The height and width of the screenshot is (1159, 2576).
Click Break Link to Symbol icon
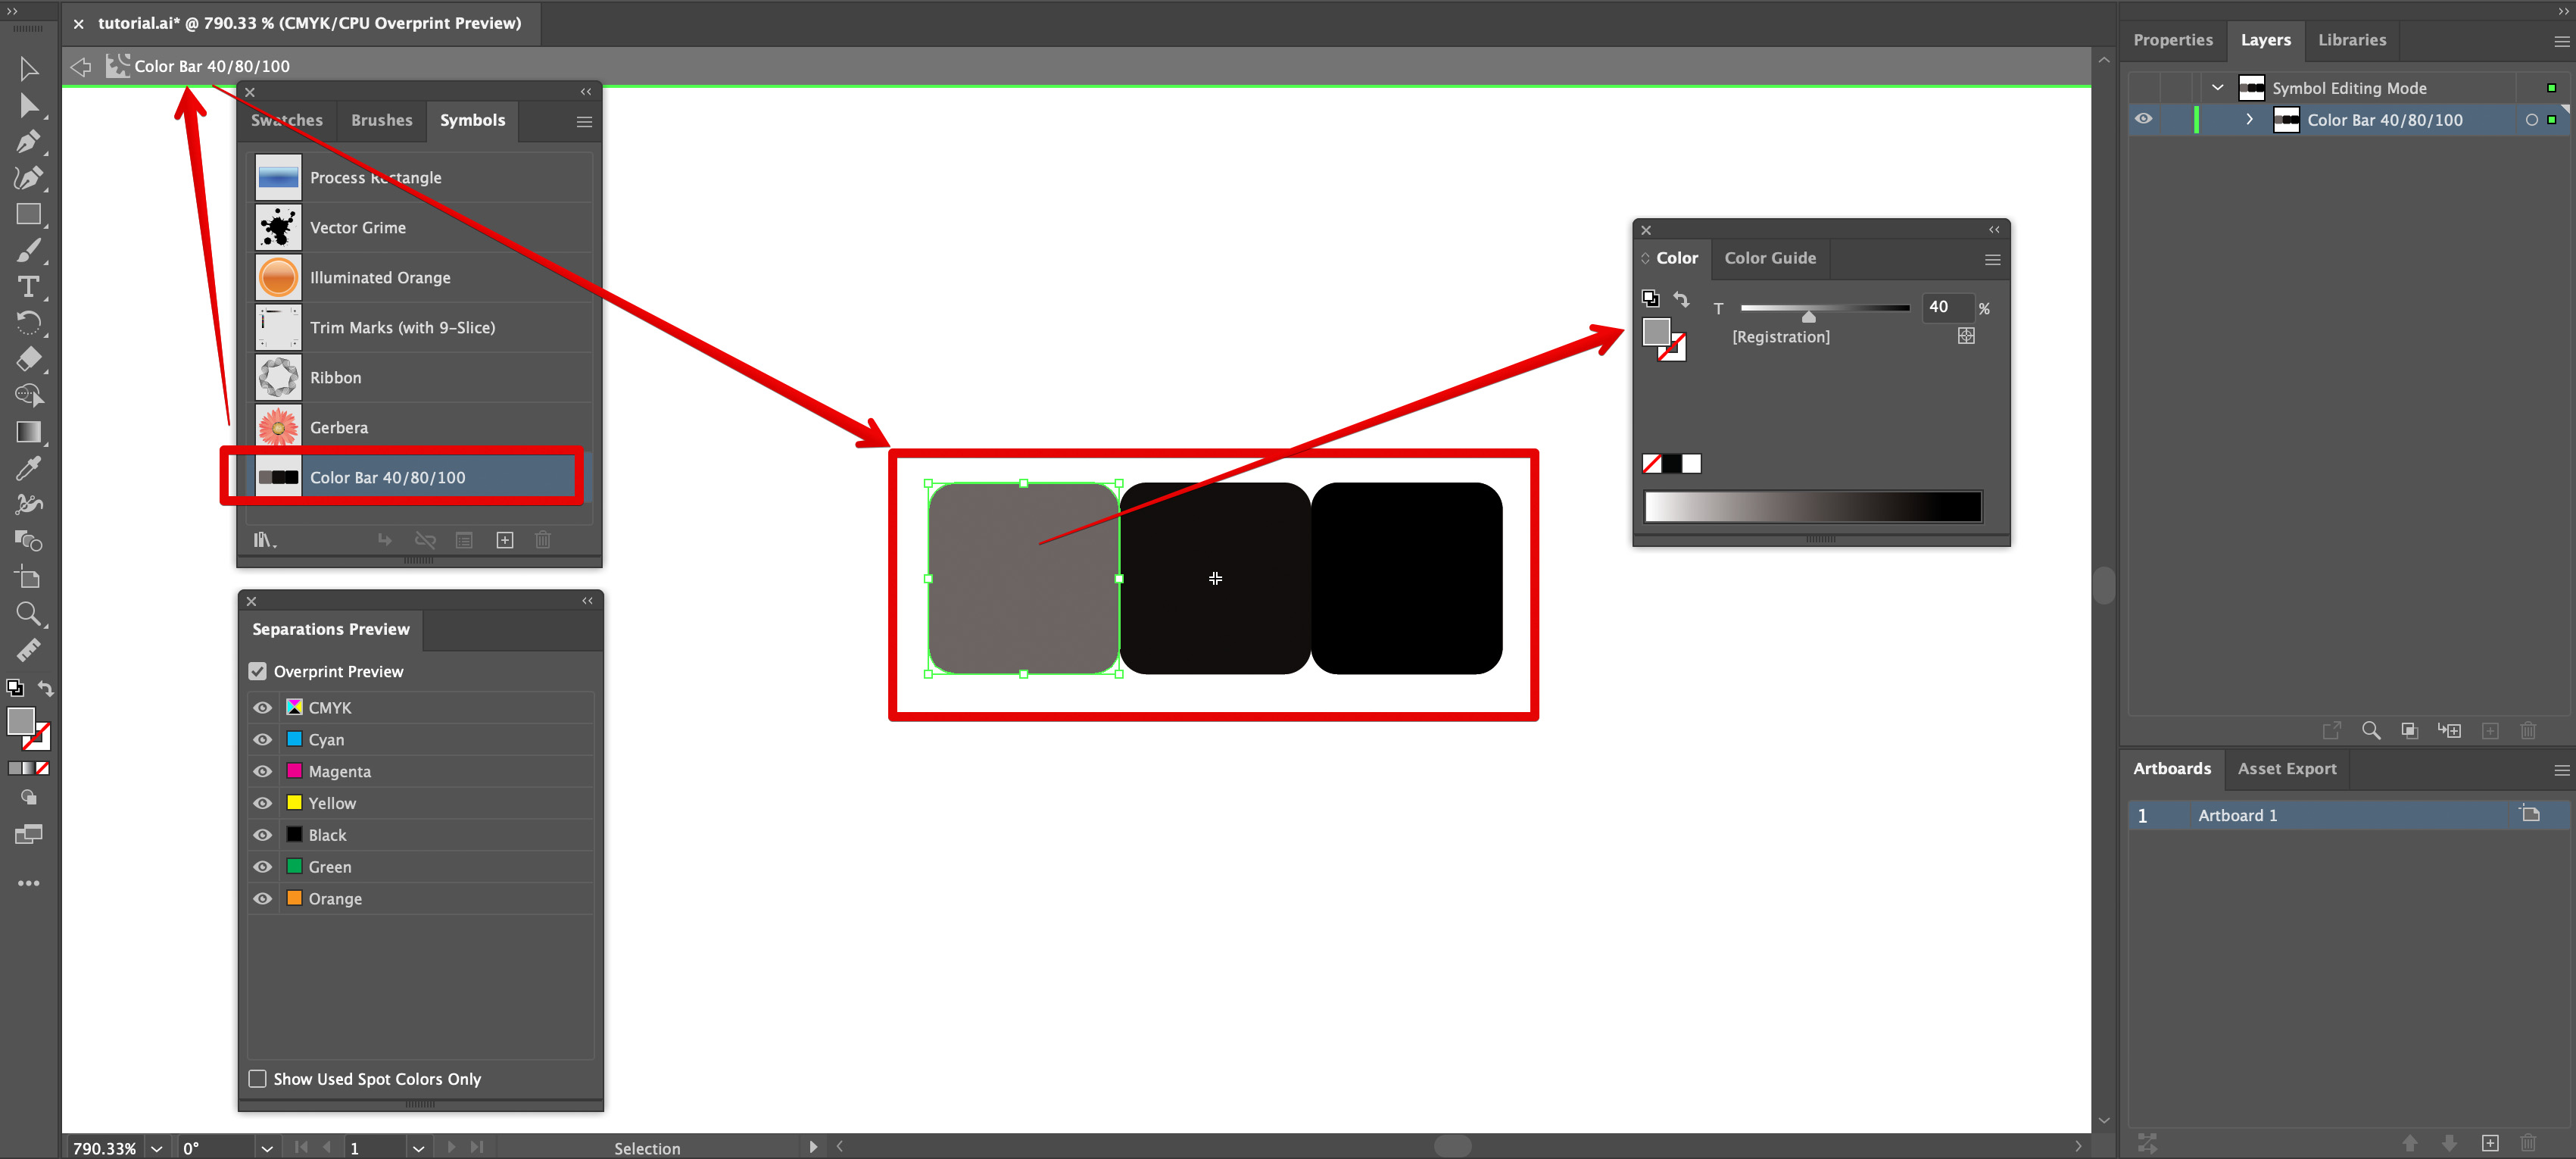point(425,539)
